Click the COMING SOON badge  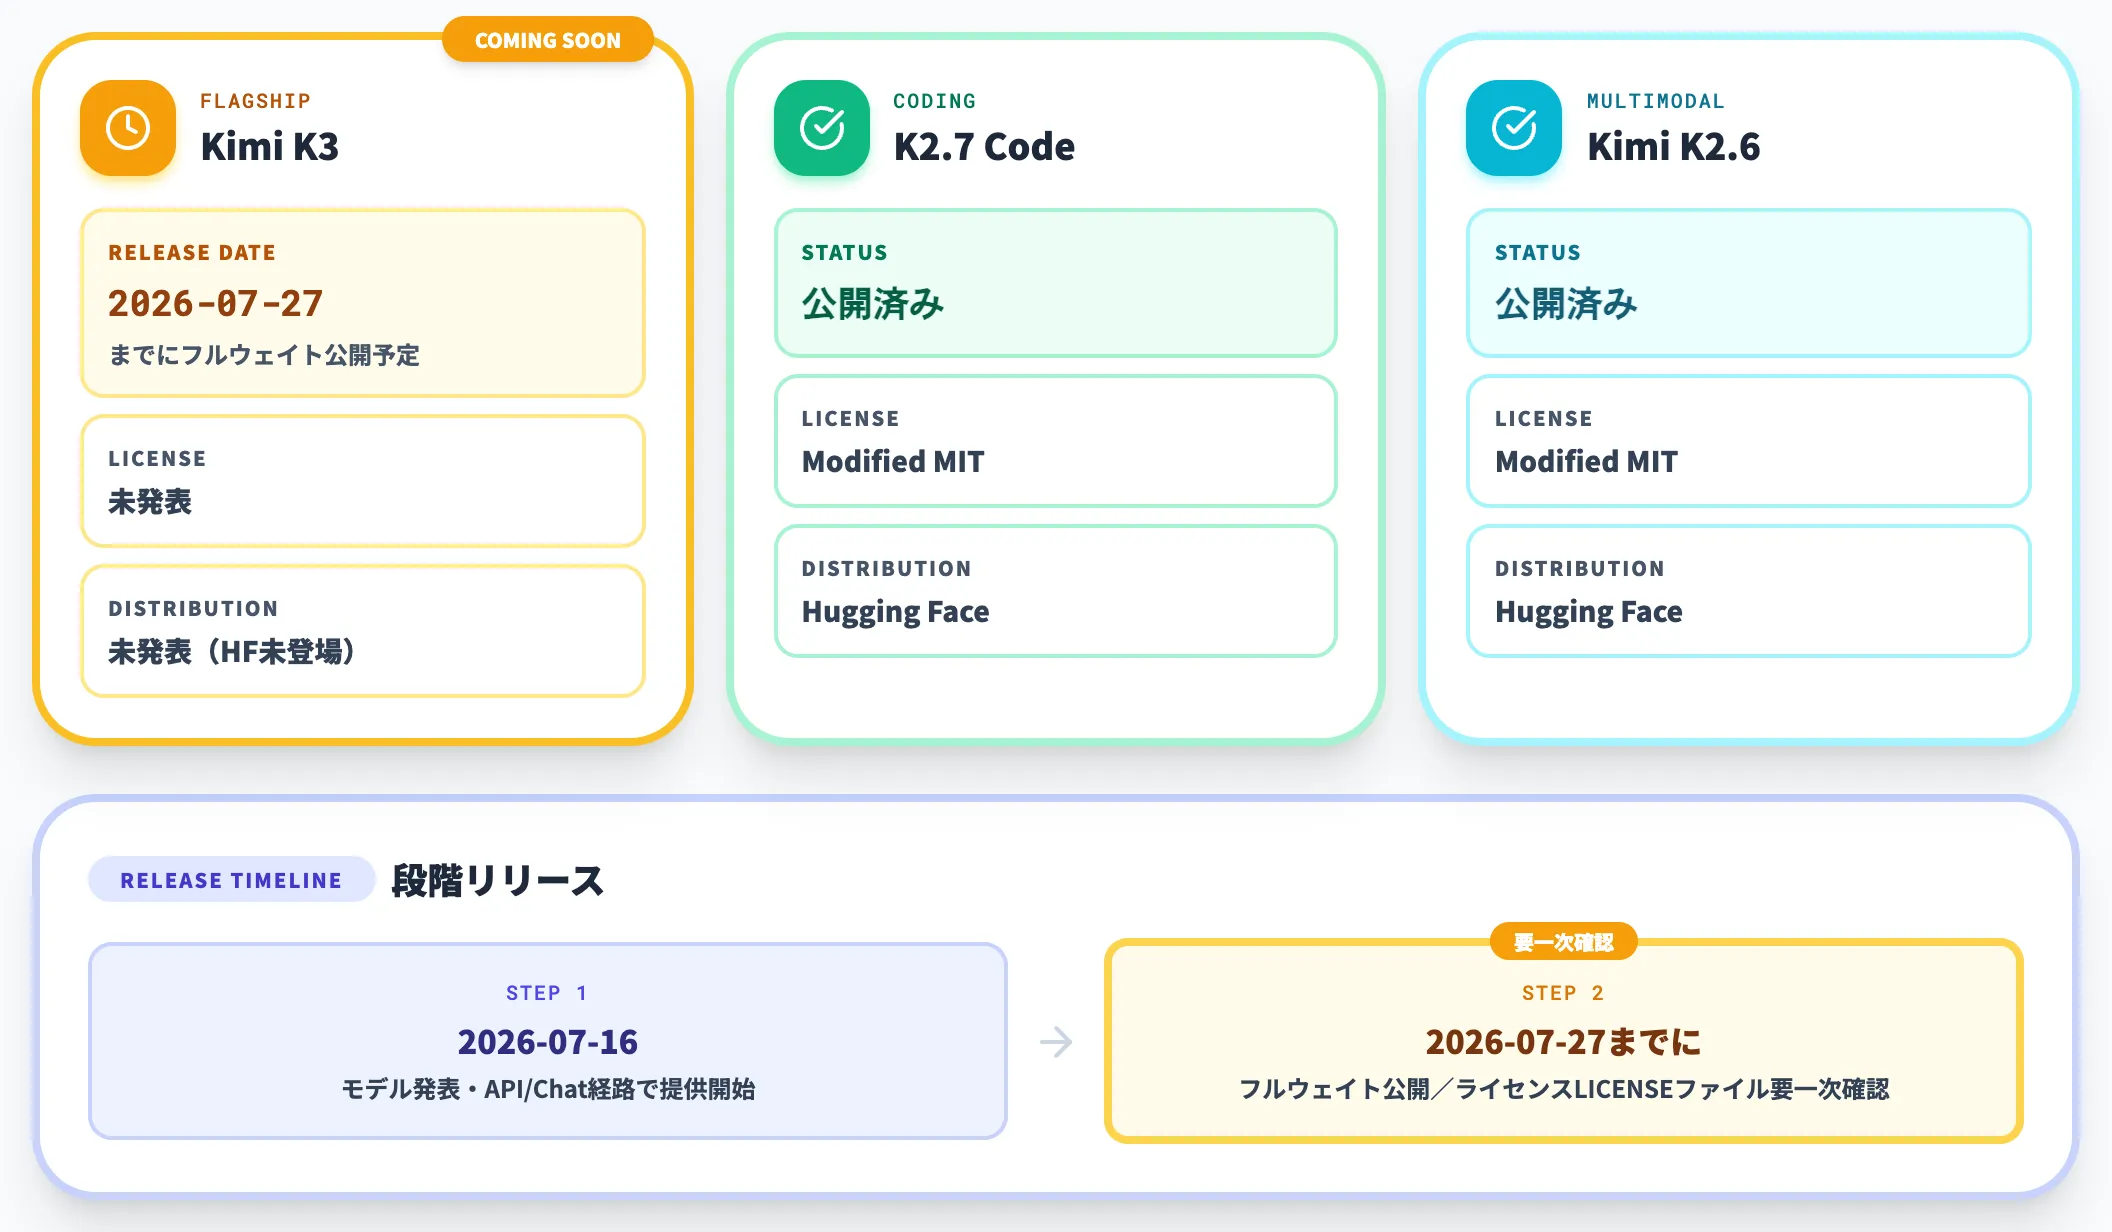click(x=548, y=40)
